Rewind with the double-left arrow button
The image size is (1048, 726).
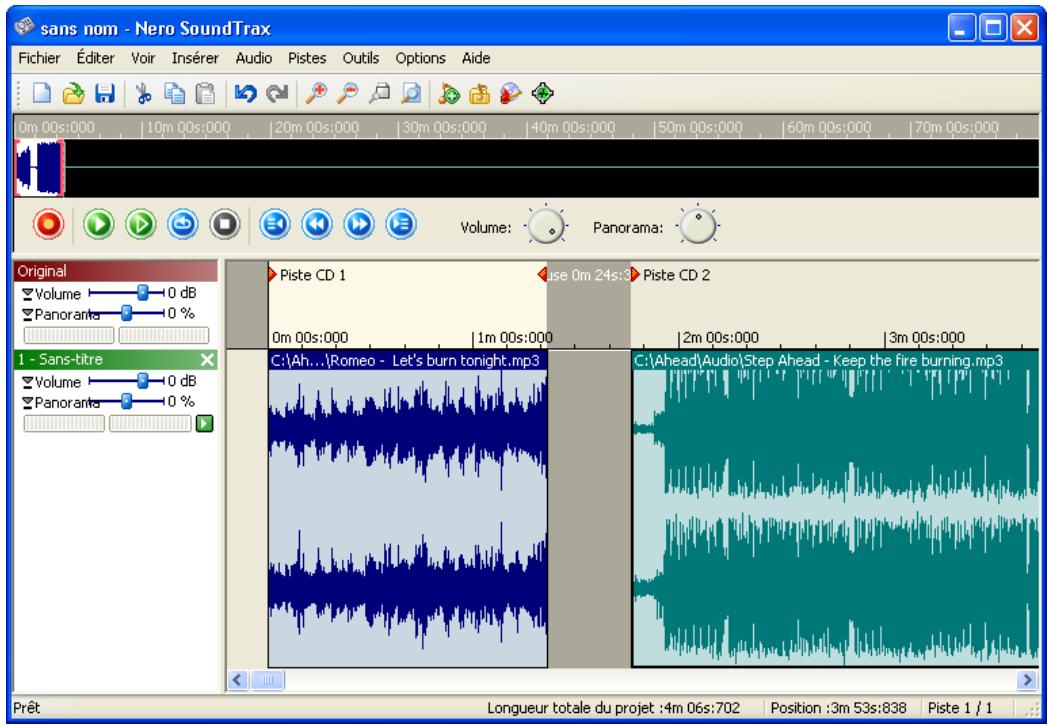317,225
